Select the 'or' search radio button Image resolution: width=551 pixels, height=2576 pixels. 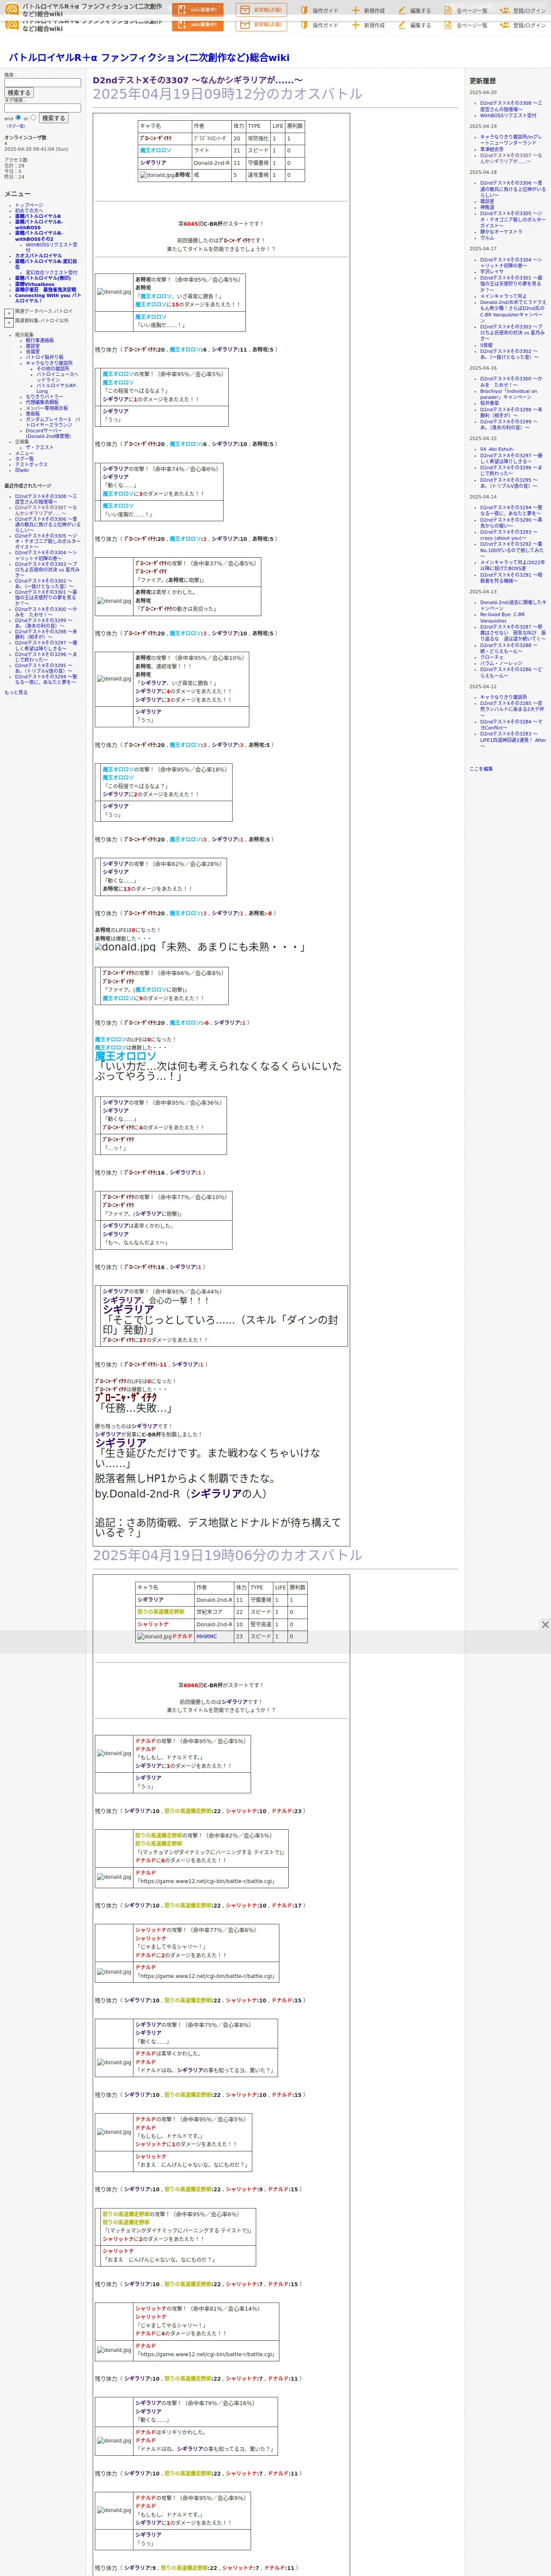coord(33,117)
